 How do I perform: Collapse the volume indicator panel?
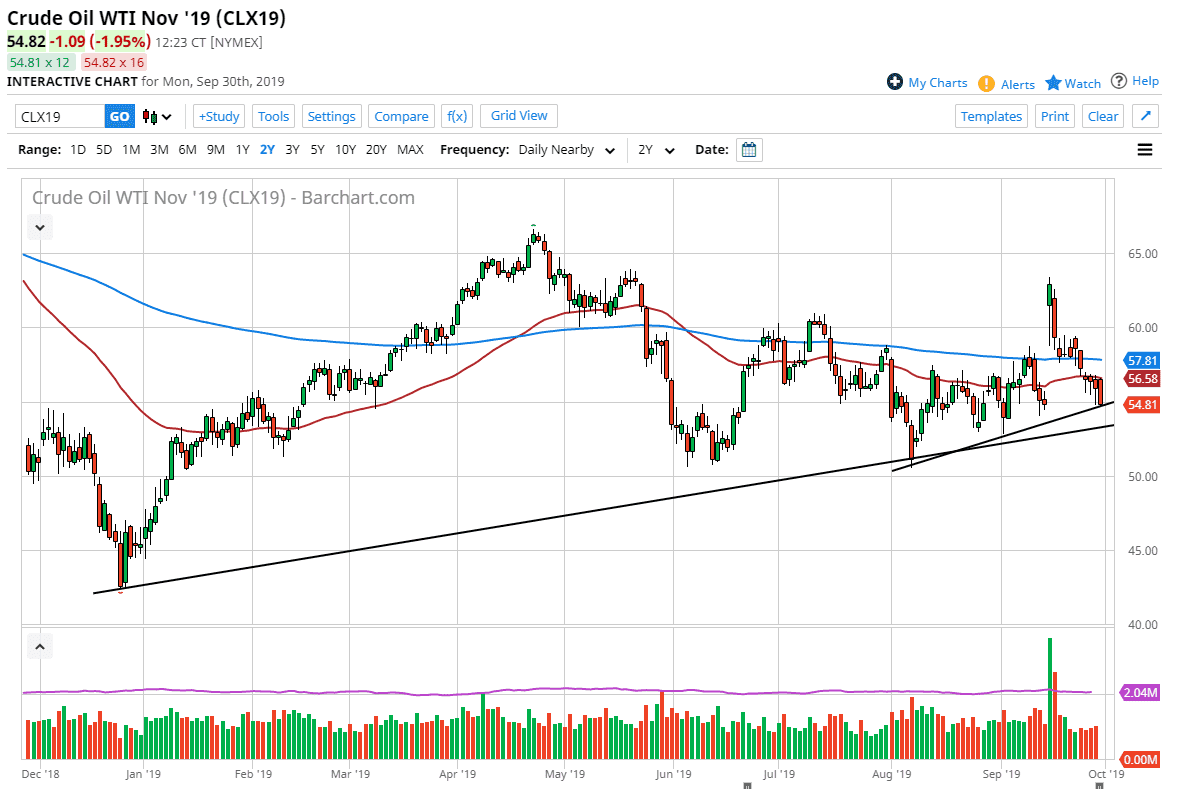(x=39, y=646)
